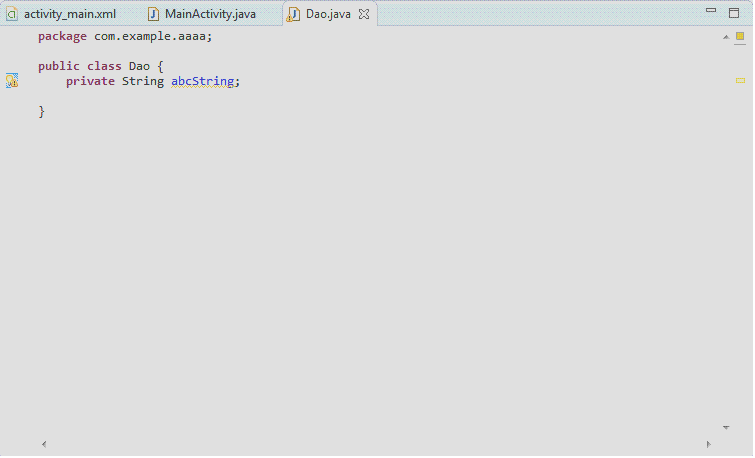The height and width of the screenshot is (458, 755).
Task: Click the closing brace of the class
Action: coord(41,111)
